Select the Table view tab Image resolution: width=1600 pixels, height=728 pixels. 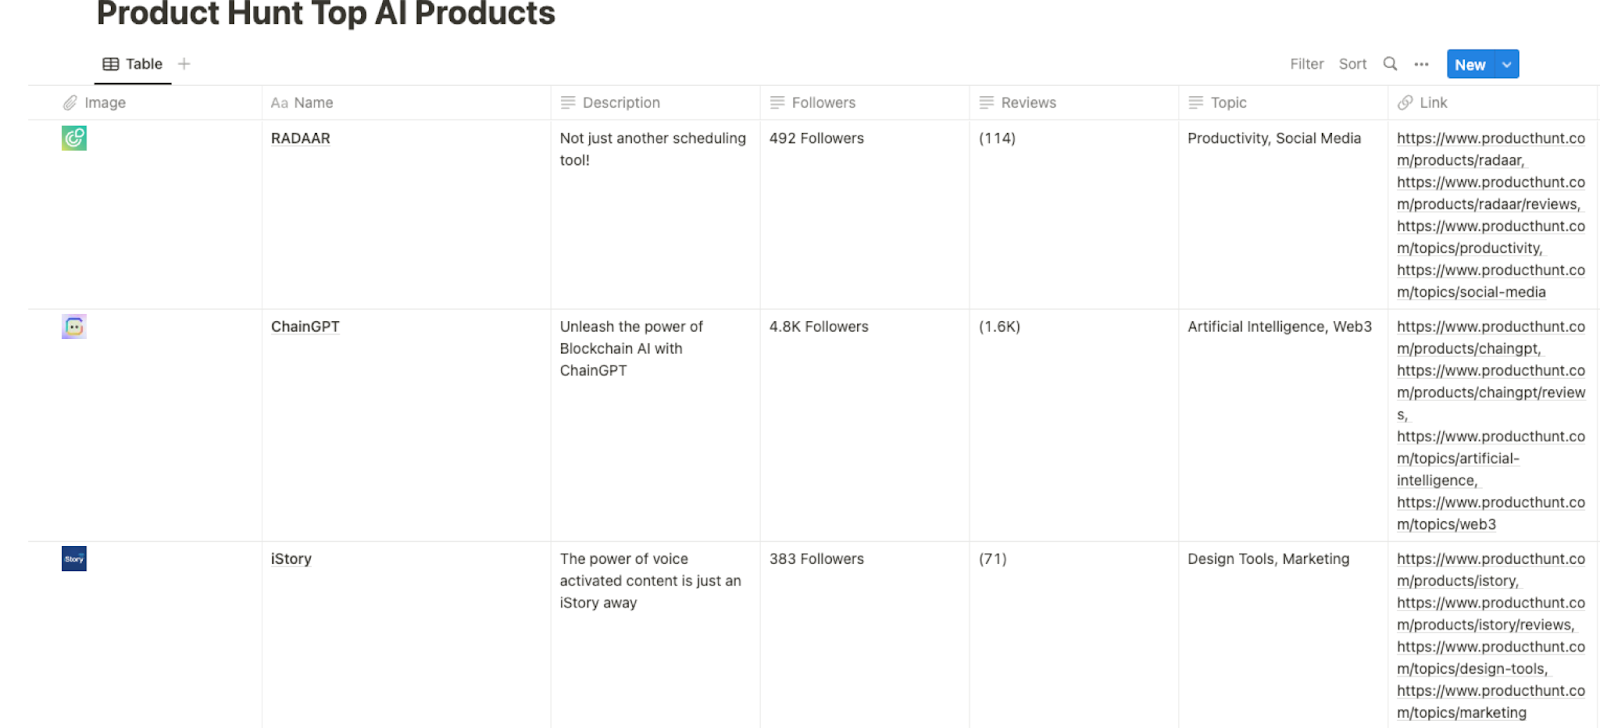point(133,64)
